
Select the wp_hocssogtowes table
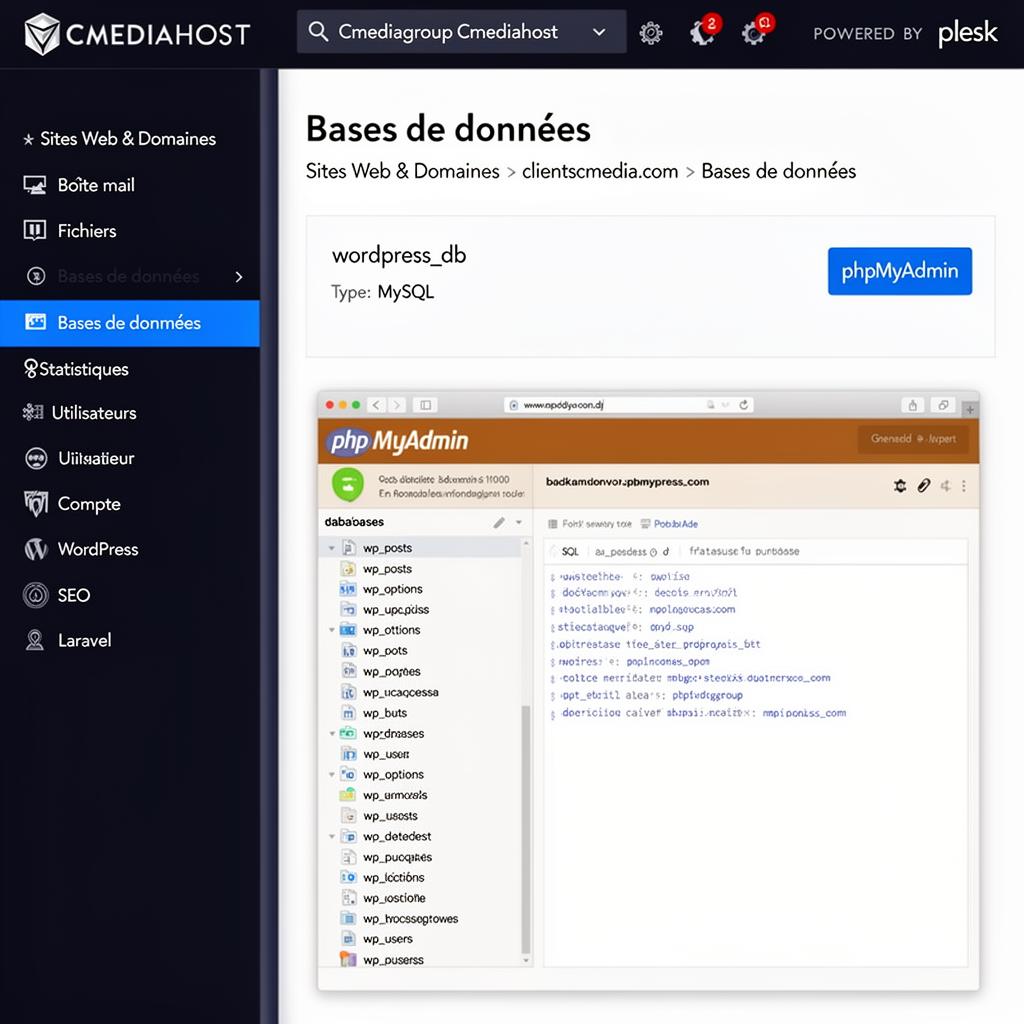[410, 919]
